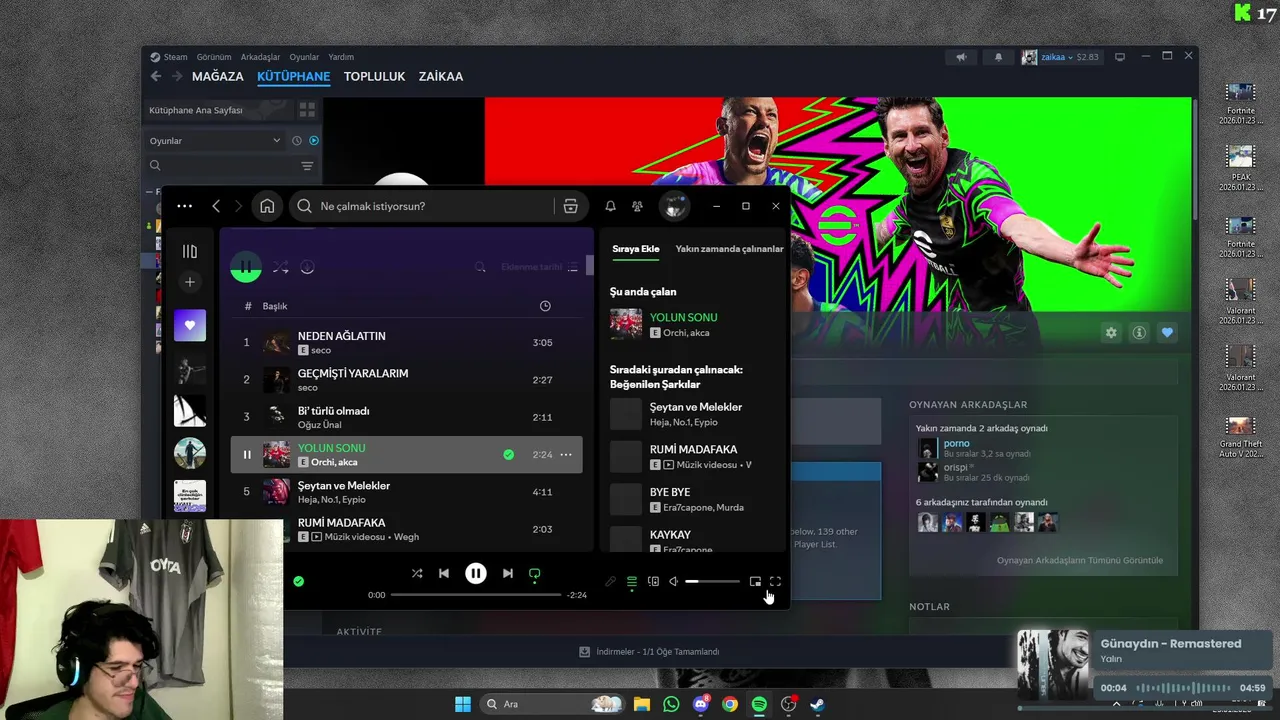The width and height of the screenshot is (1280, 720).
Task: Open Spotify's three-dot main menu
Action: tap(184, 206)
